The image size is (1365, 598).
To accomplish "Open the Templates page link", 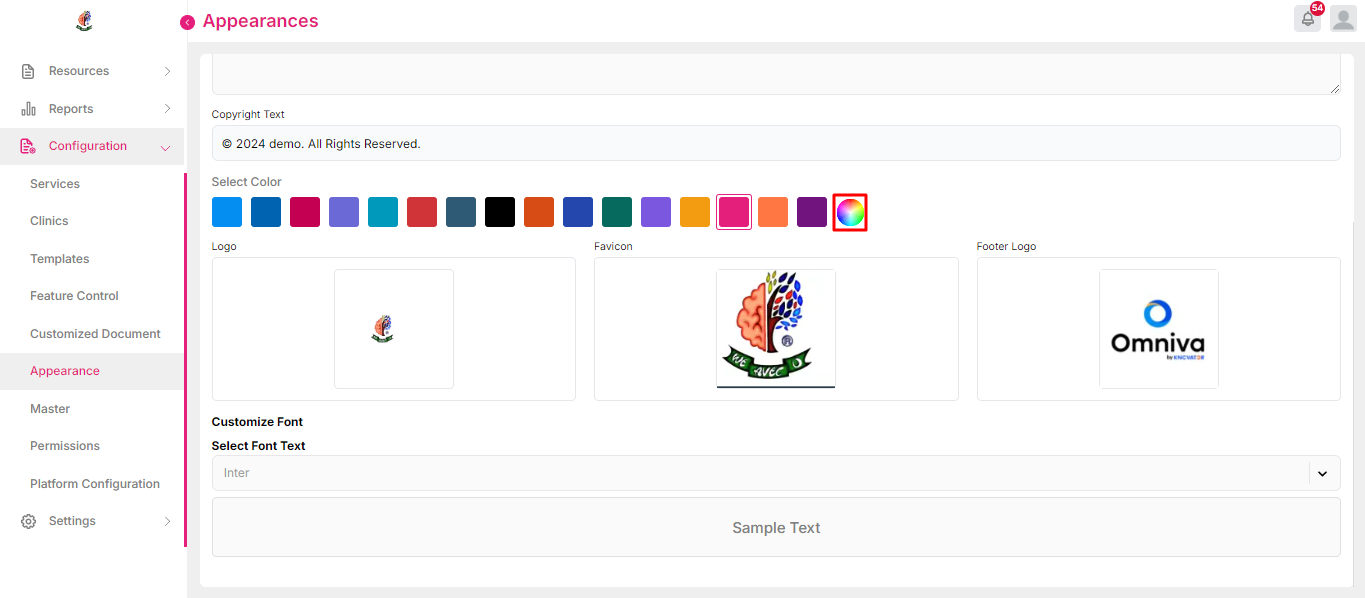I will [x=60, y=259].
